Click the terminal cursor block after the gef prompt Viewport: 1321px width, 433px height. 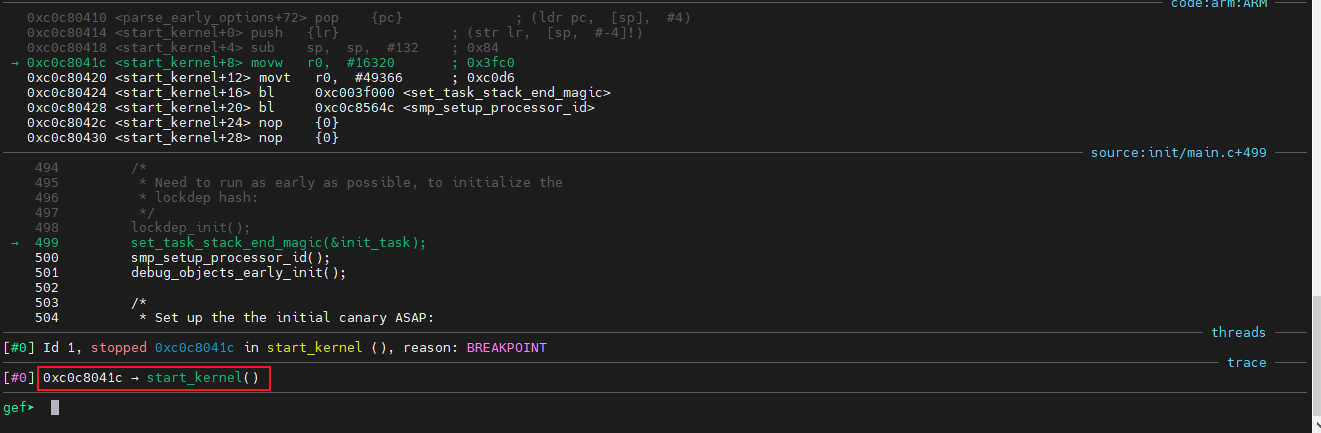pyautogui.click(x=55, y=407)
